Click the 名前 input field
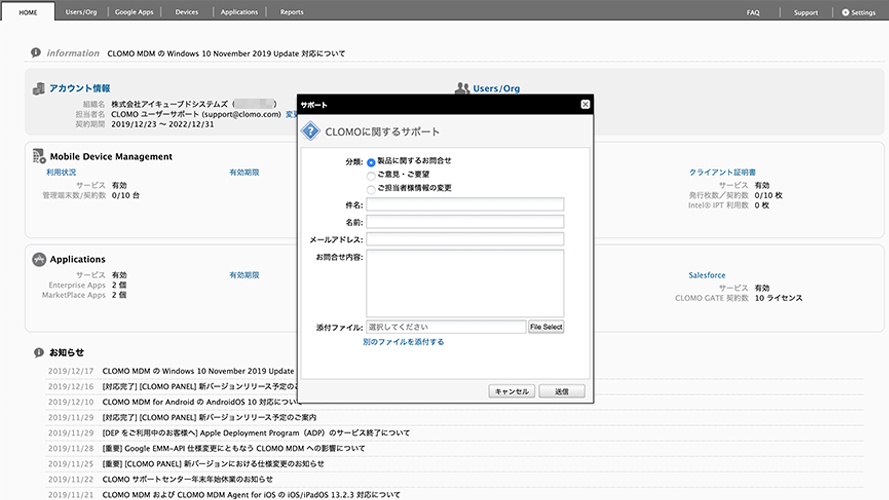 coord(465,222)
